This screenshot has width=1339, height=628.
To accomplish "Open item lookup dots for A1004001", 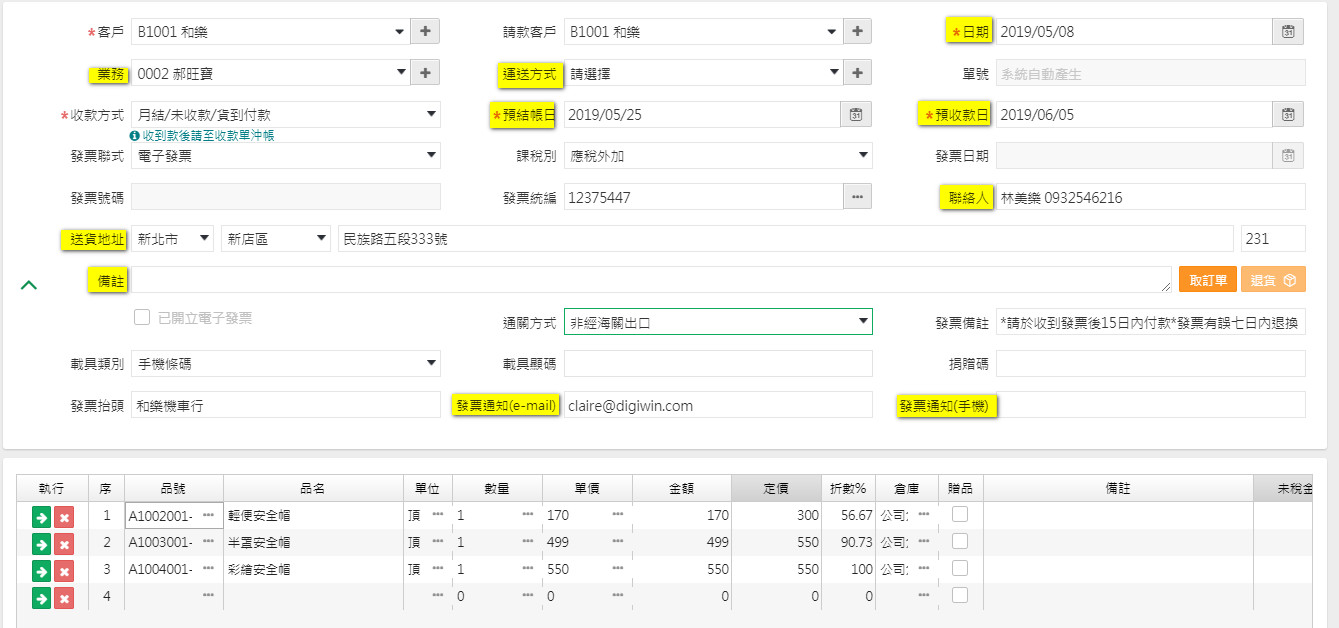I will [x=208, y=568].
